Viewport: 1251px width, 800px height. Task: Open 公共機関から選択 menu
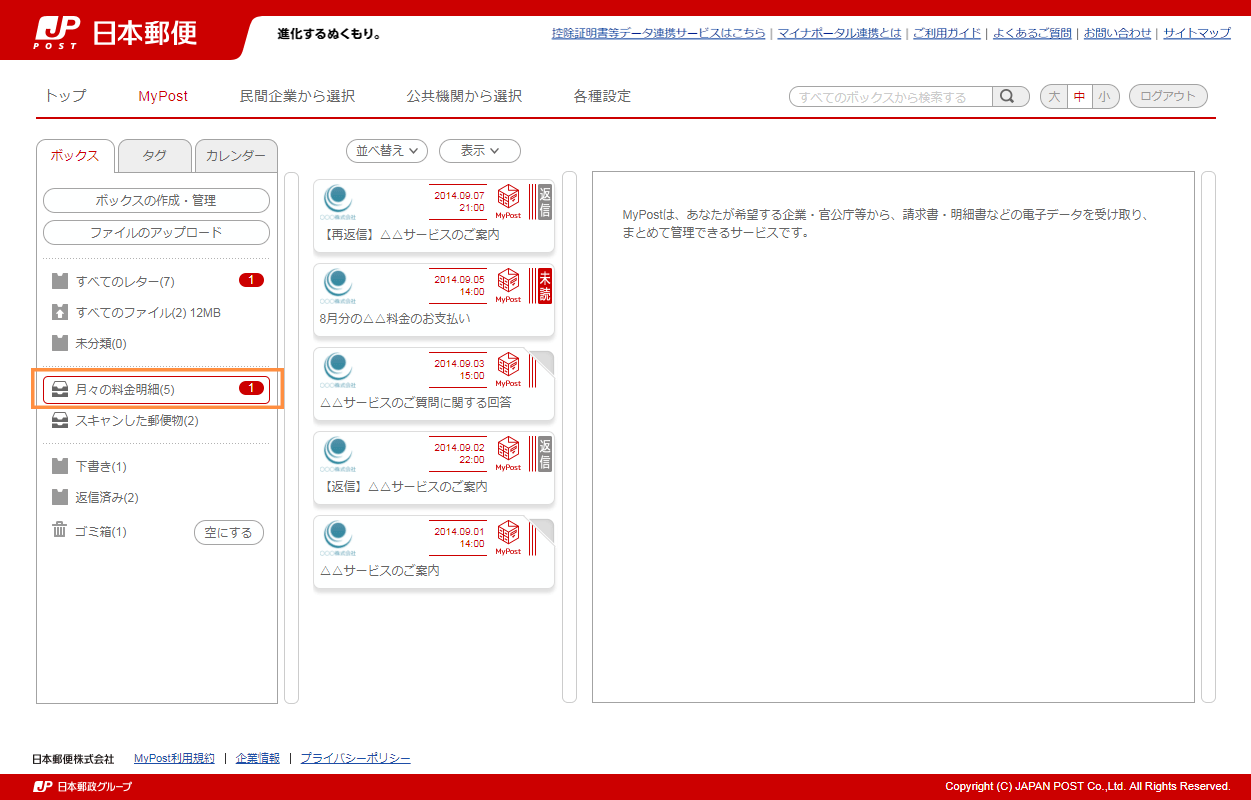(464, 96)
